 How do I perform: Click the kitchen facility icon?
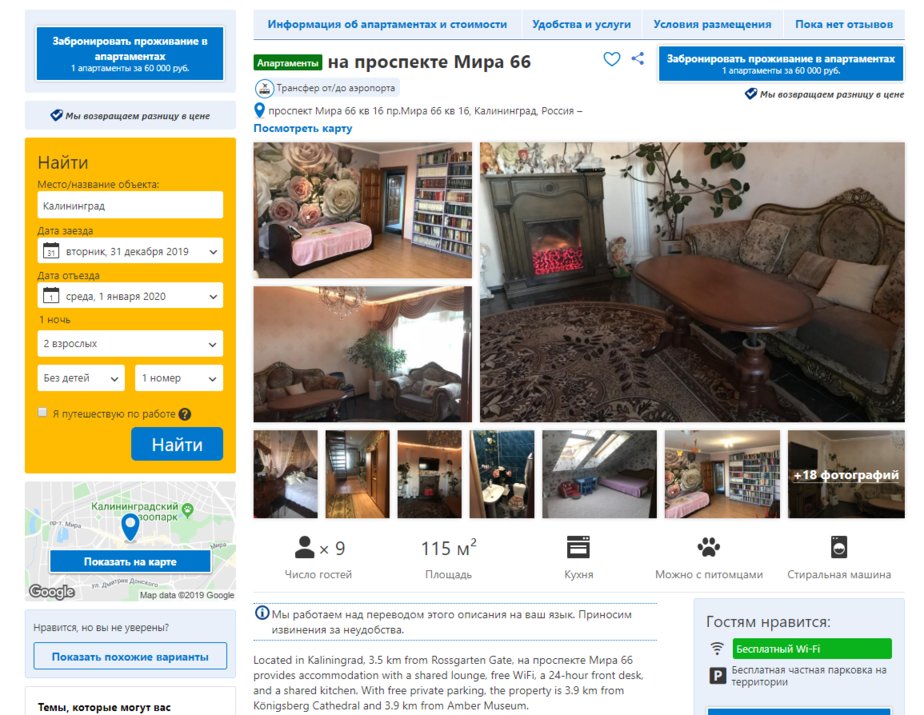tap(578, 547)
